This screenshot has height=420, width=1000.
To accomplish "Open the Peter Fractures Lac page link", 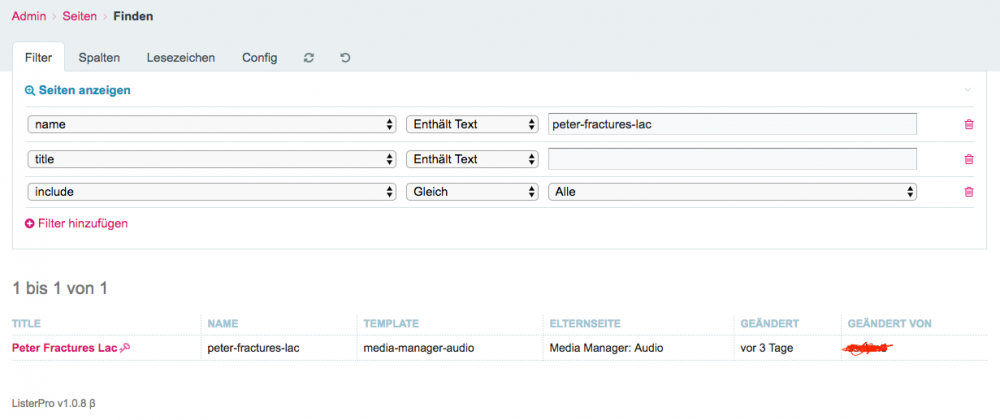I will point(64,348).
